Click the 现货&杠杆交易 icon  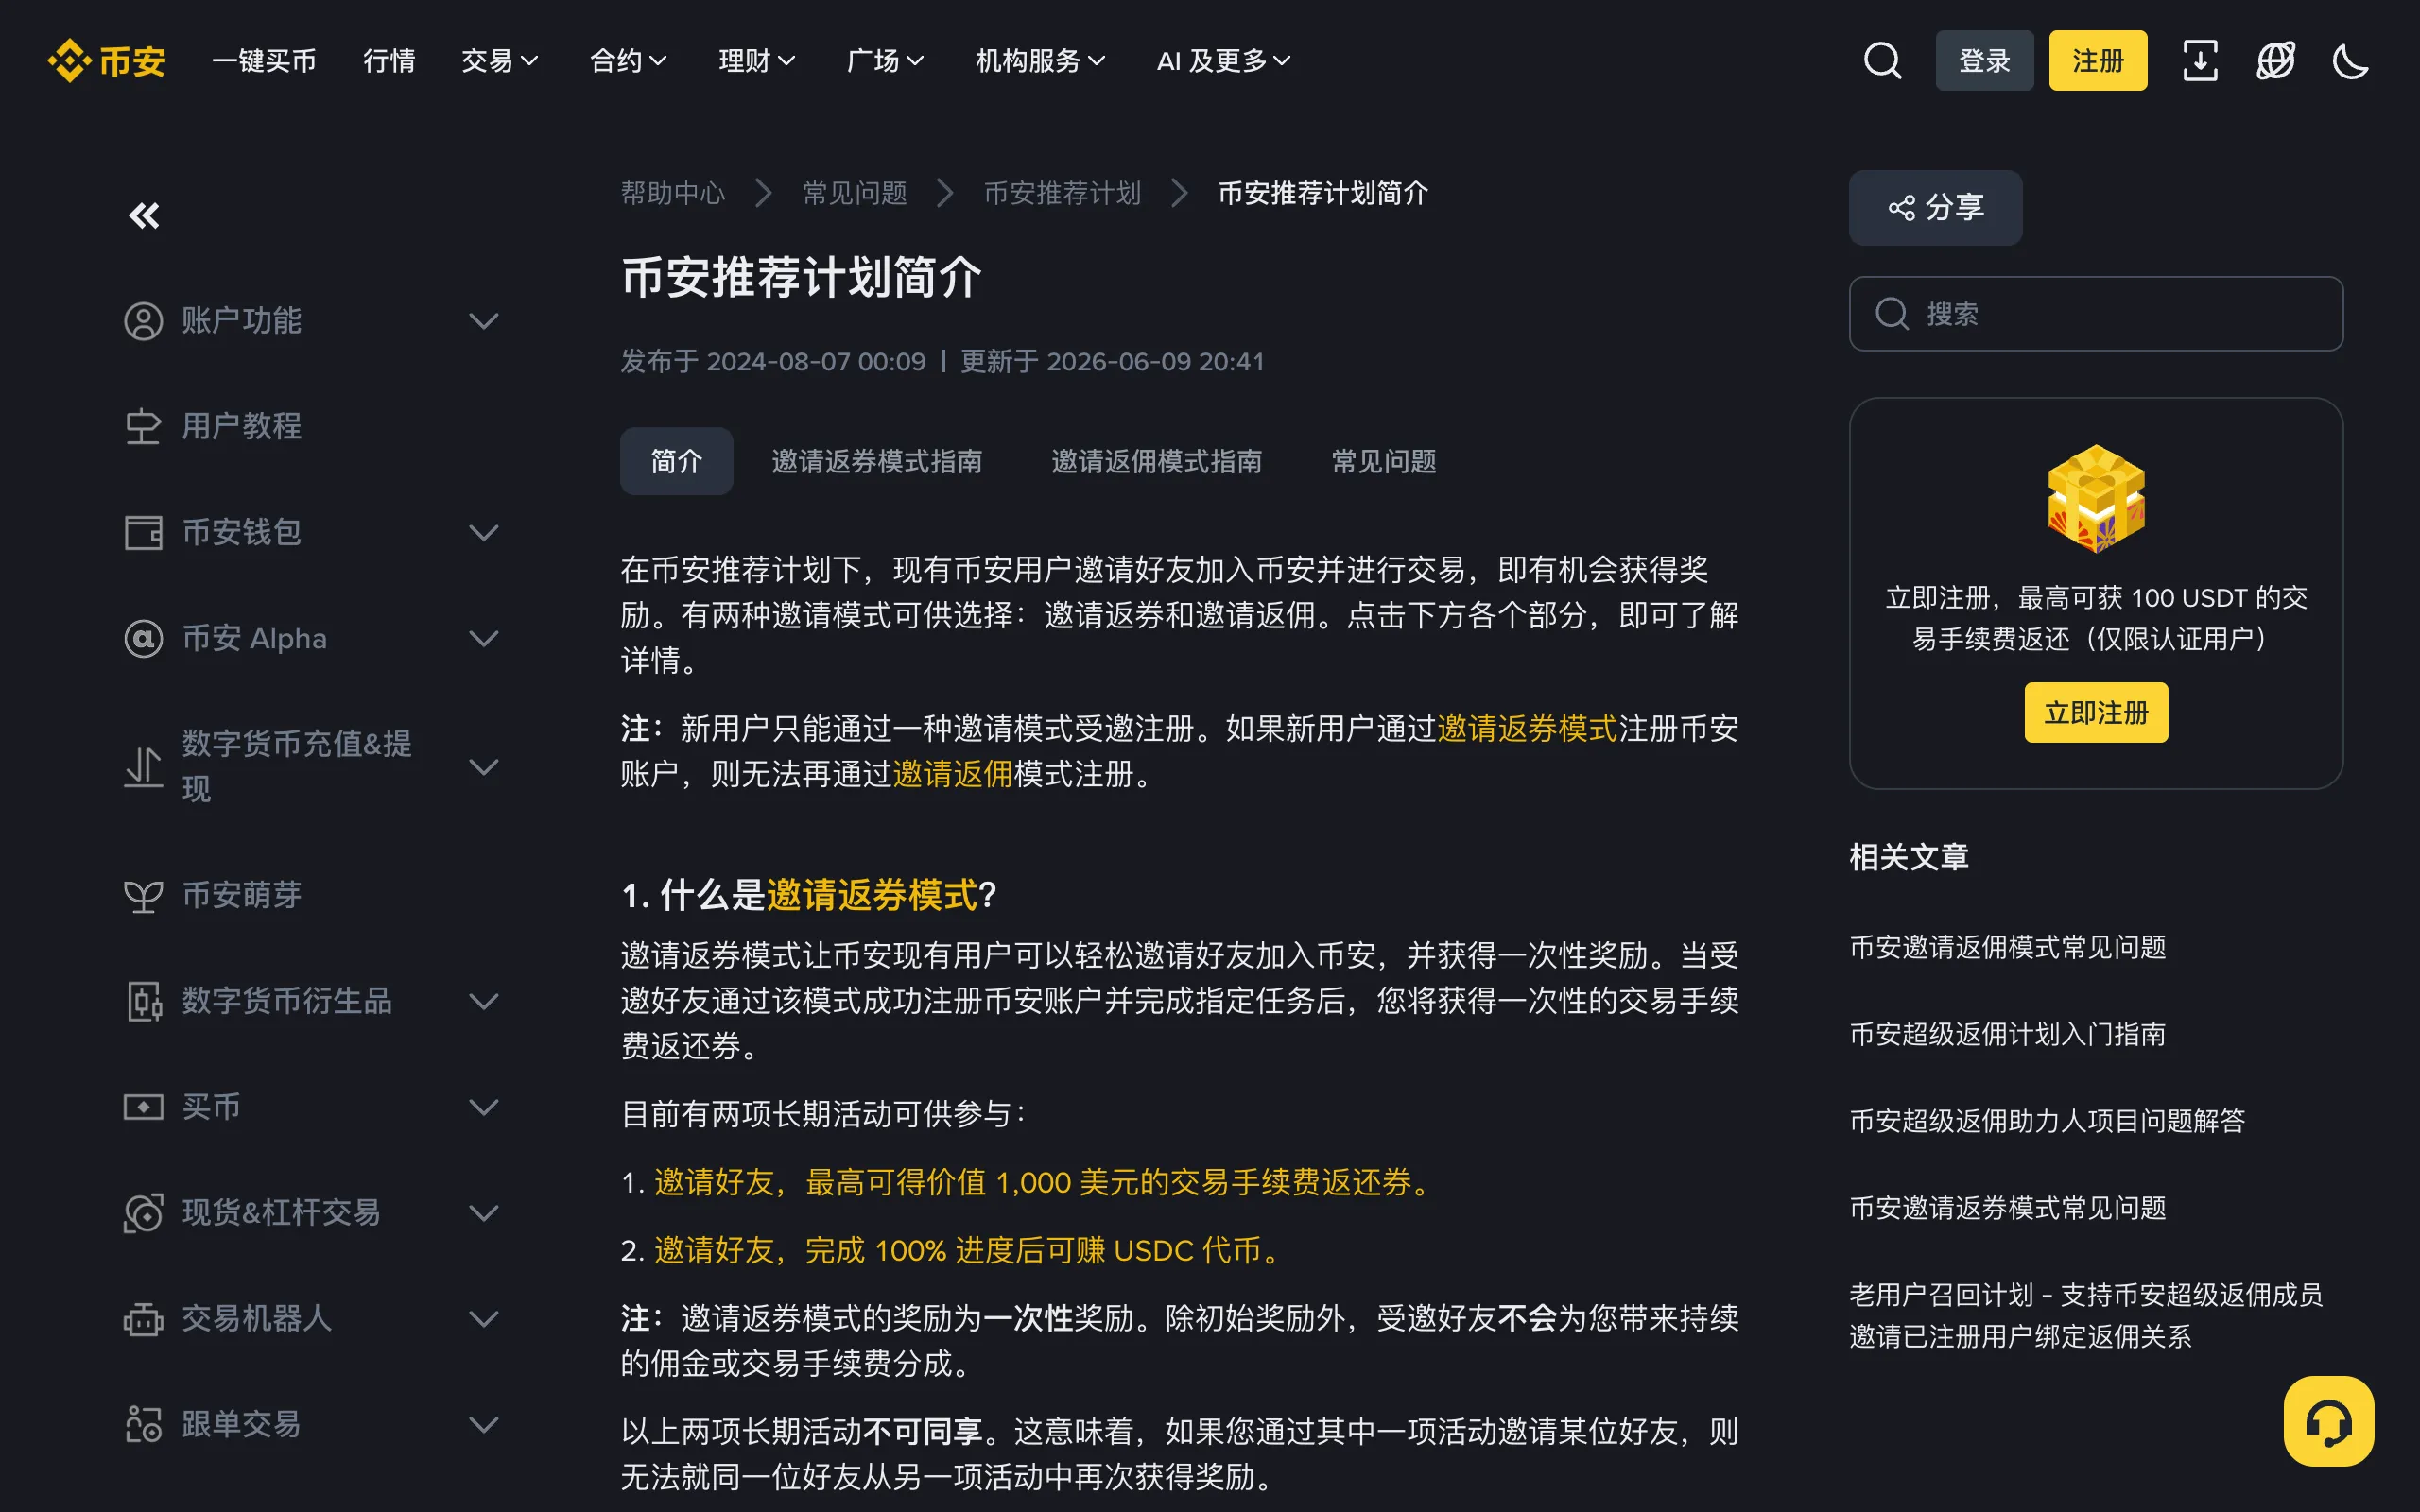[143, 1213]
